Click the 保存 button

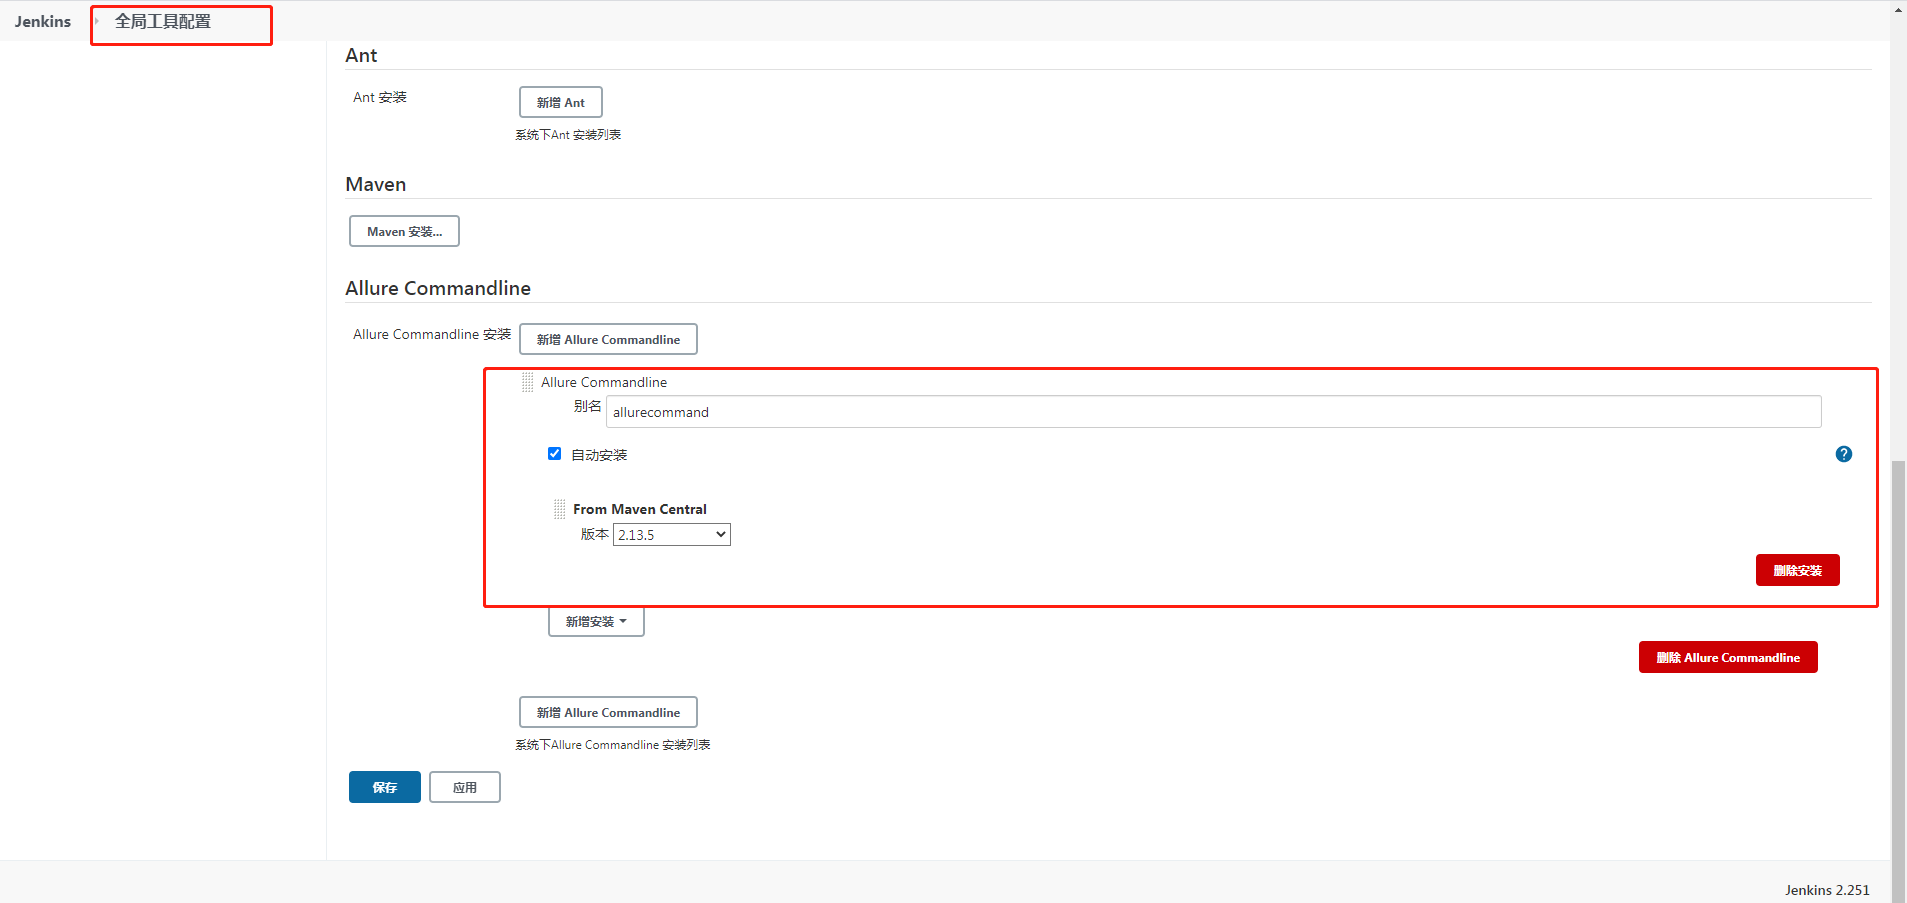(385, 787)
